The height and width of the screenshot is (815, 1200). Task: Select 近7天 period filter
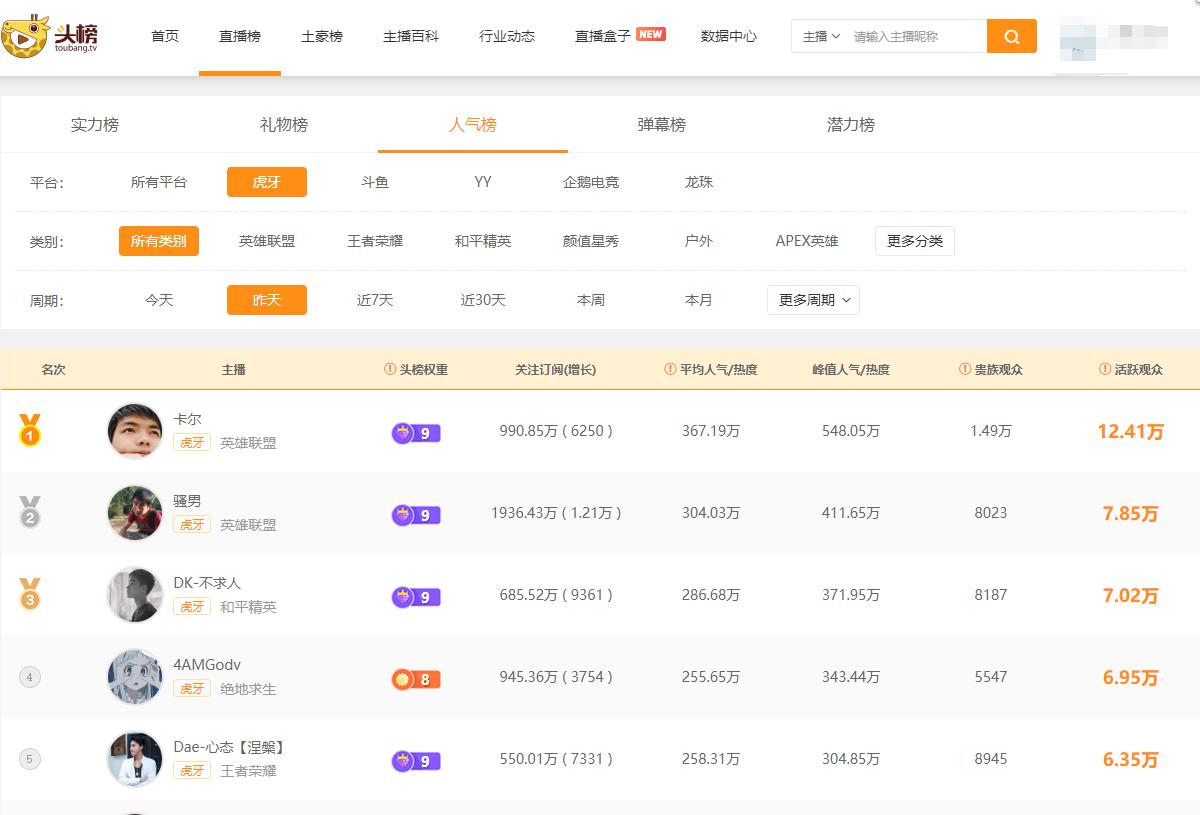pos(375,300)
